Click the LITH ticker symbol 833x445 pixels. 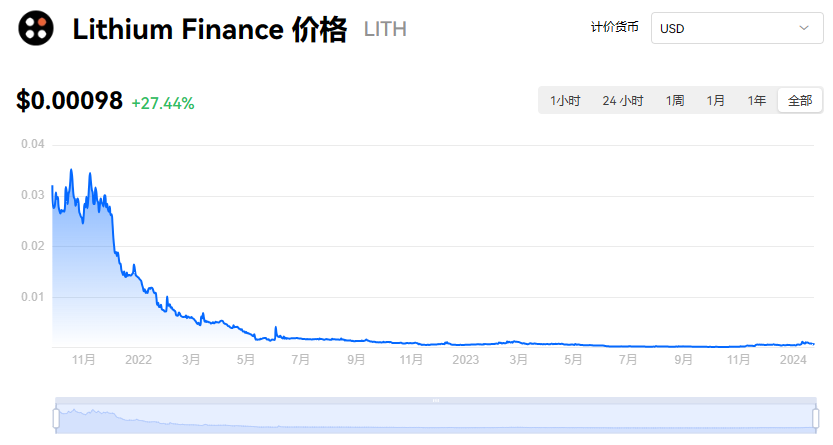click(x=385, y=29)
